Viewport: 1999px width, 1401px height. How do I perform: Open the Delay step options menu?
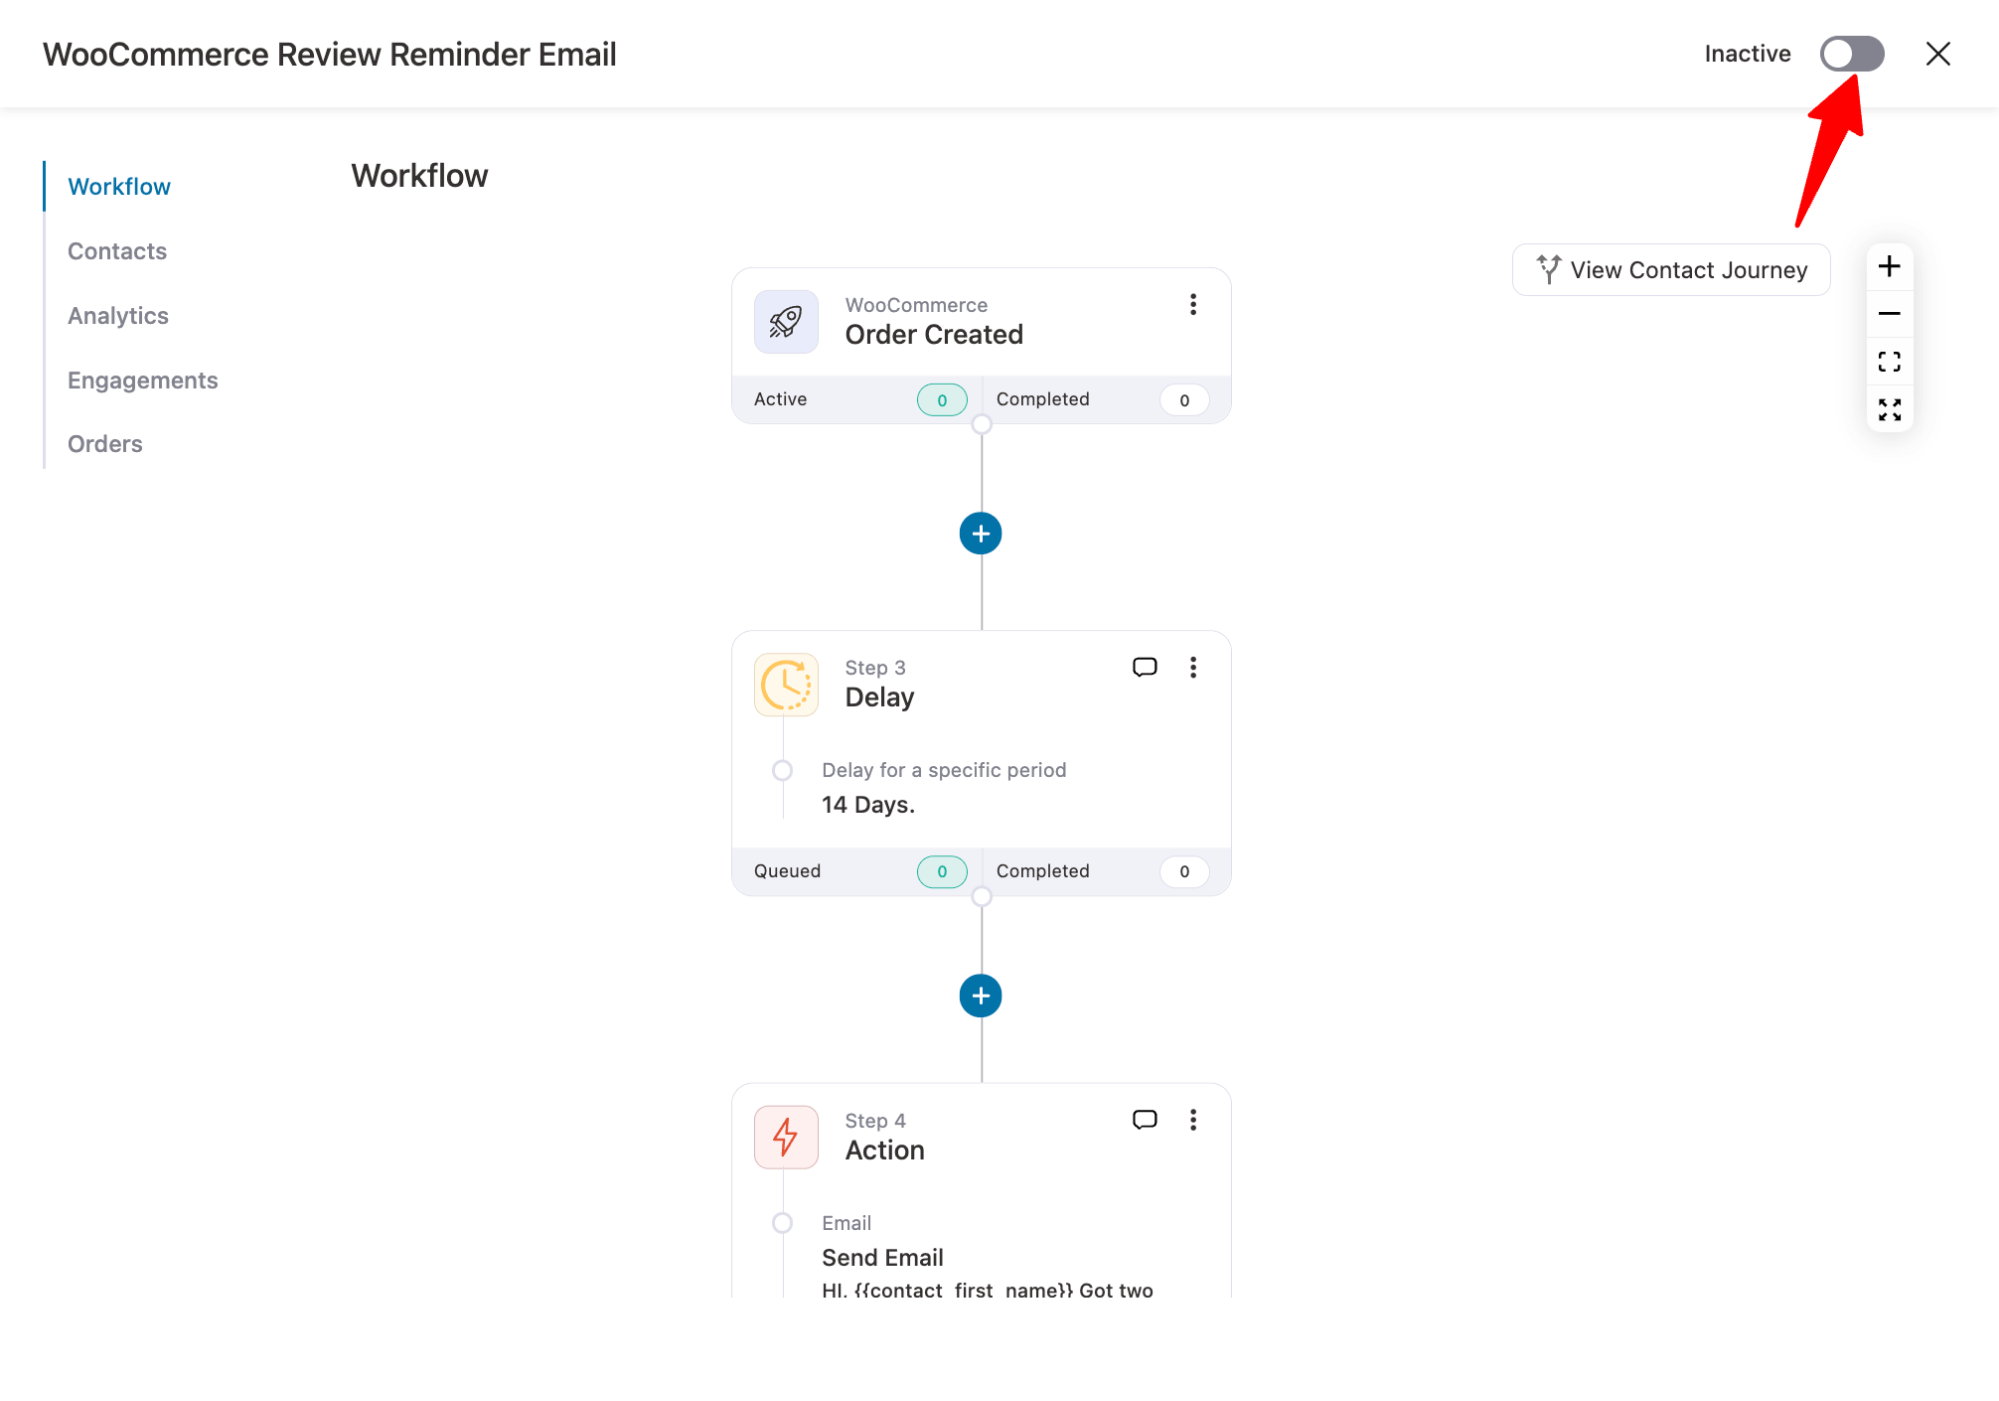pos(1193,668)
